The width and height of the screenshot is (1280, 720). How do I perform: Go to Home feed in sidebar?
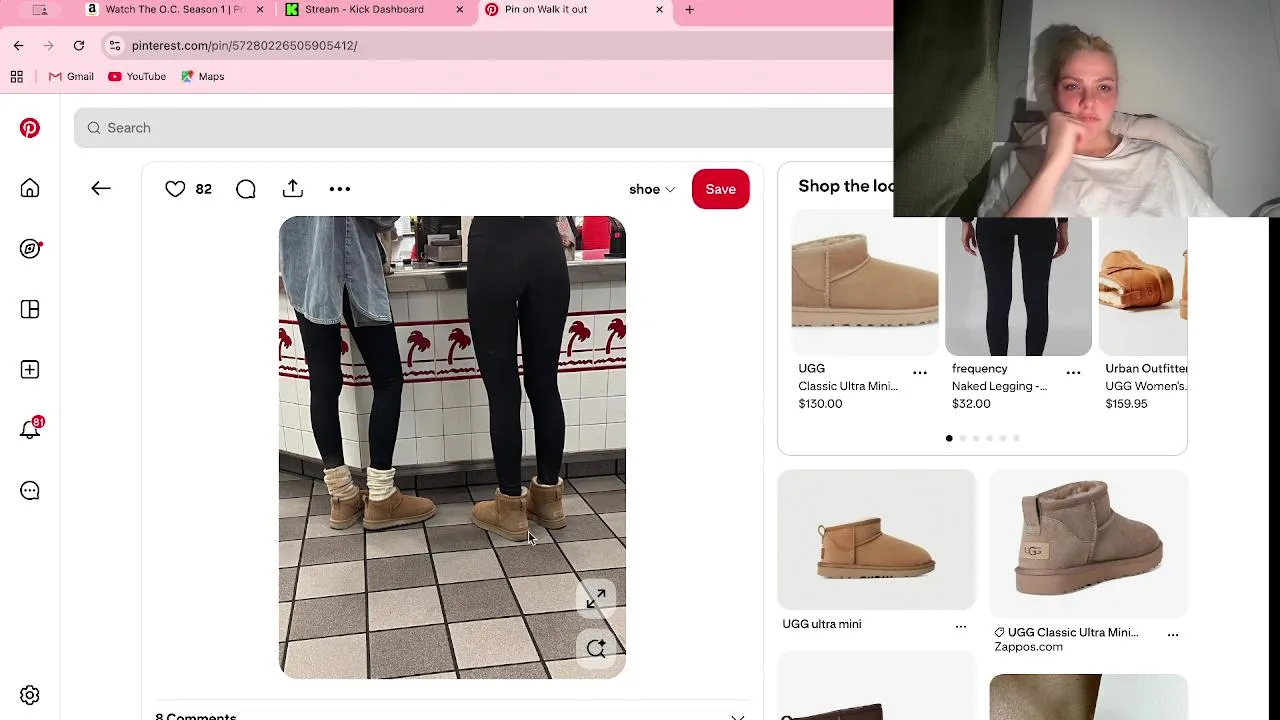[x=30, y=189]
